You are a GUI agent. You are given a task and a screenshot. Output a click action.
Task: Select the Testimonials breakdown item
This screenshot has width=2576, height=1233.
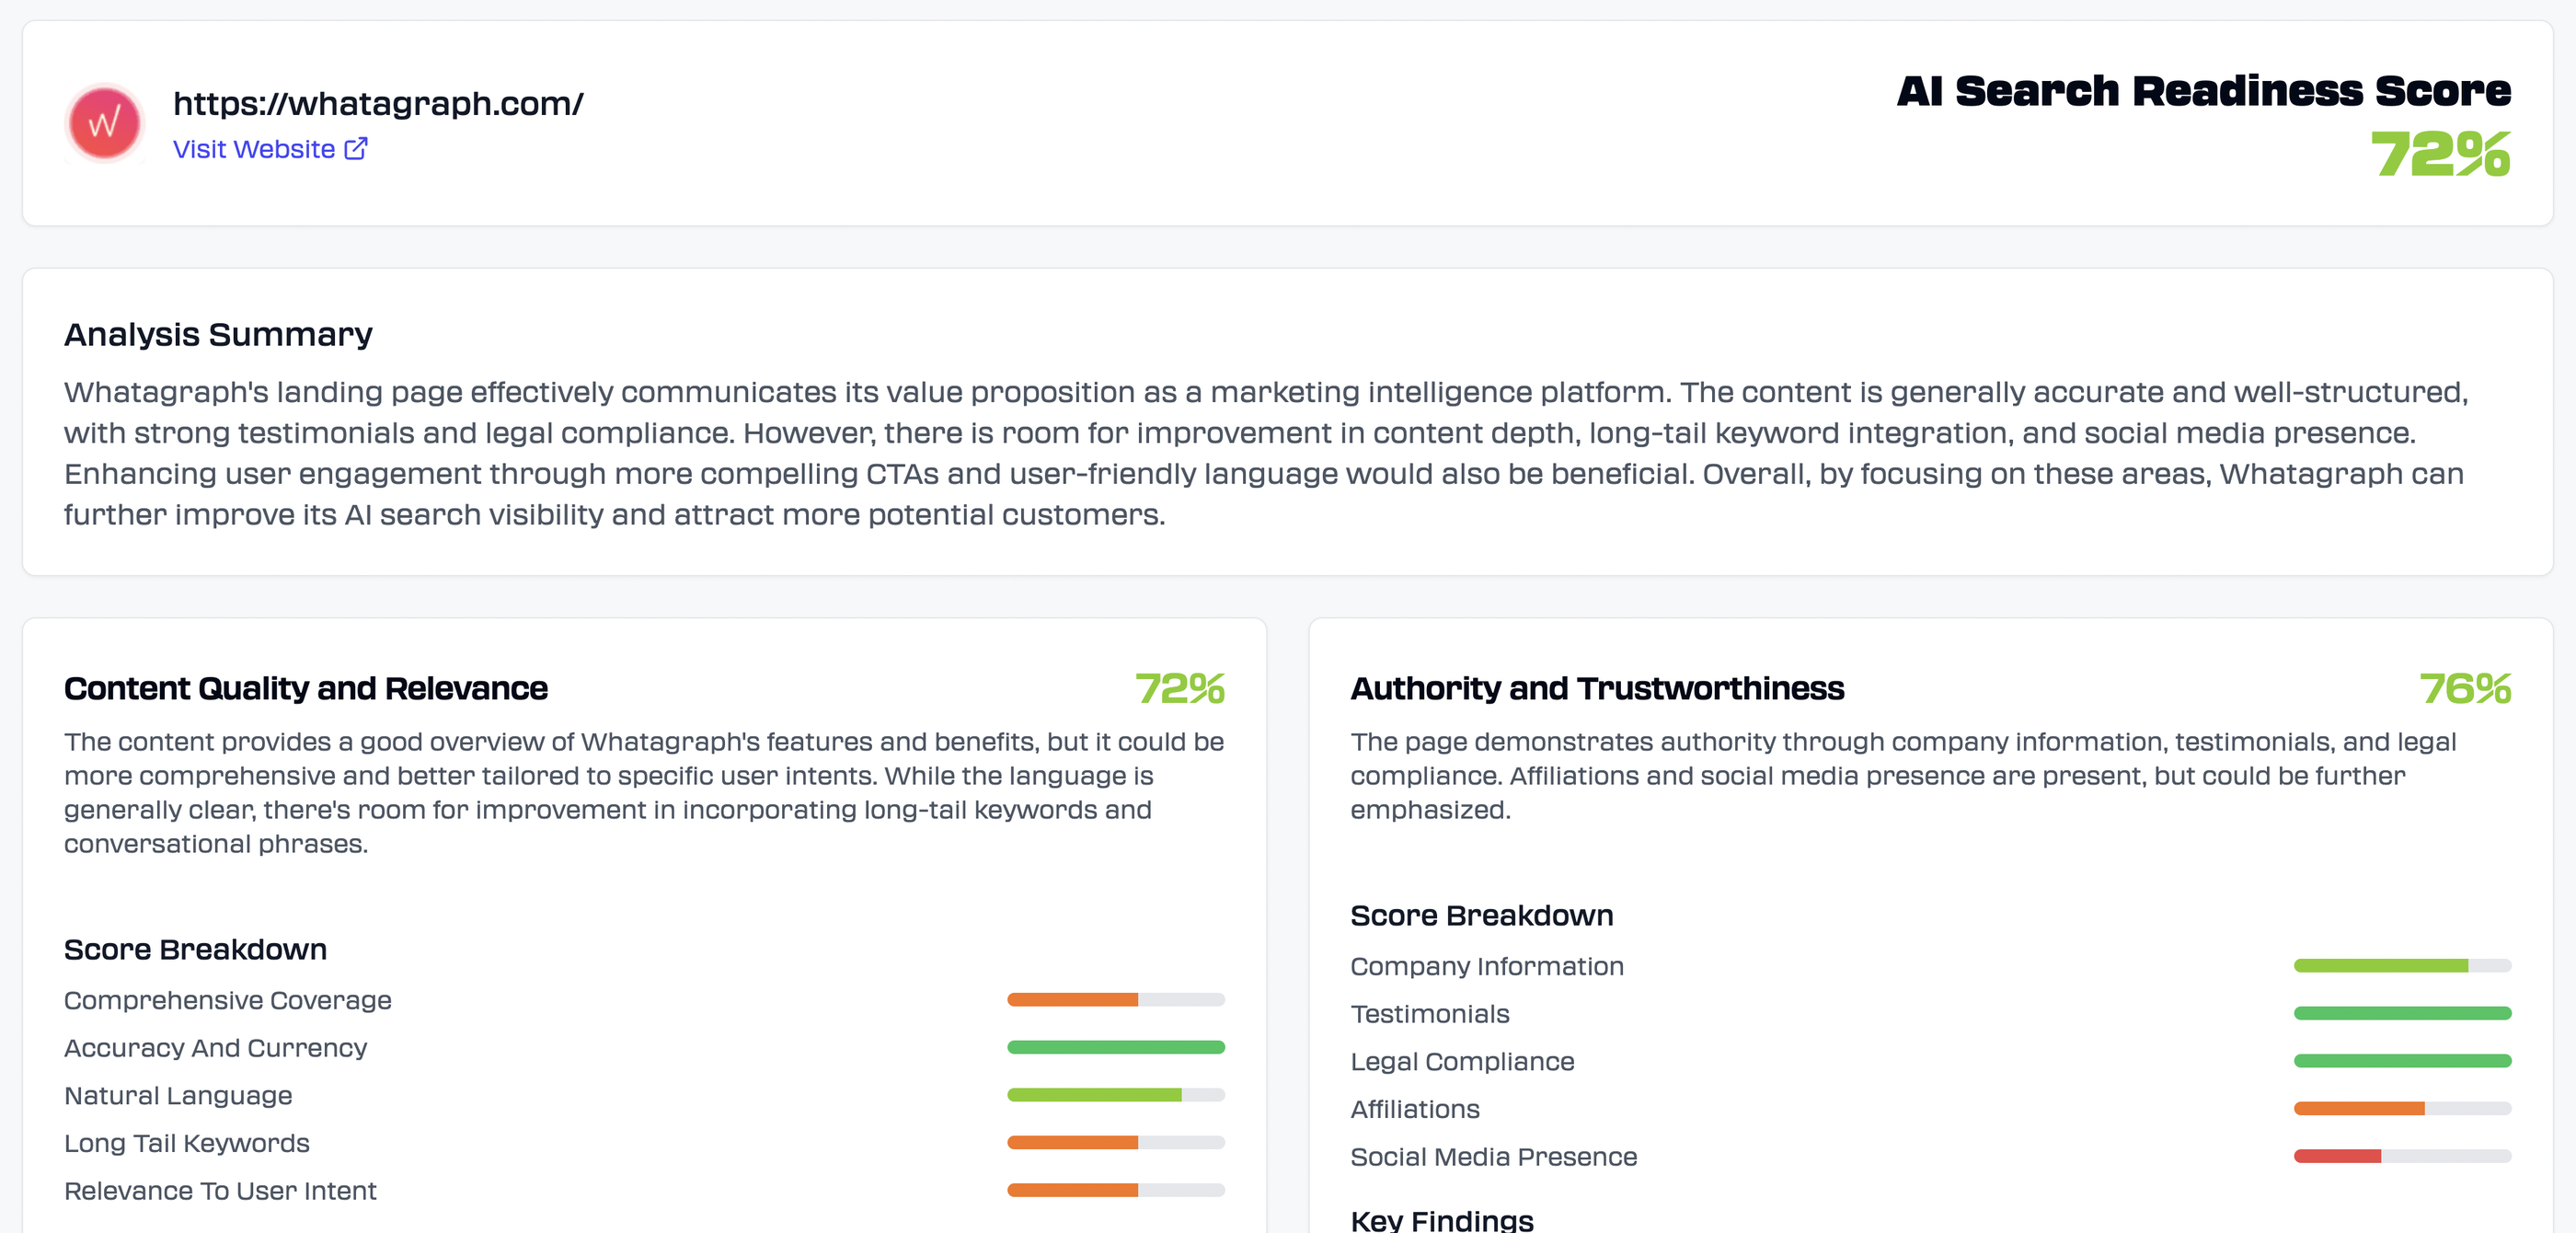click(x=1430, y=1014)
